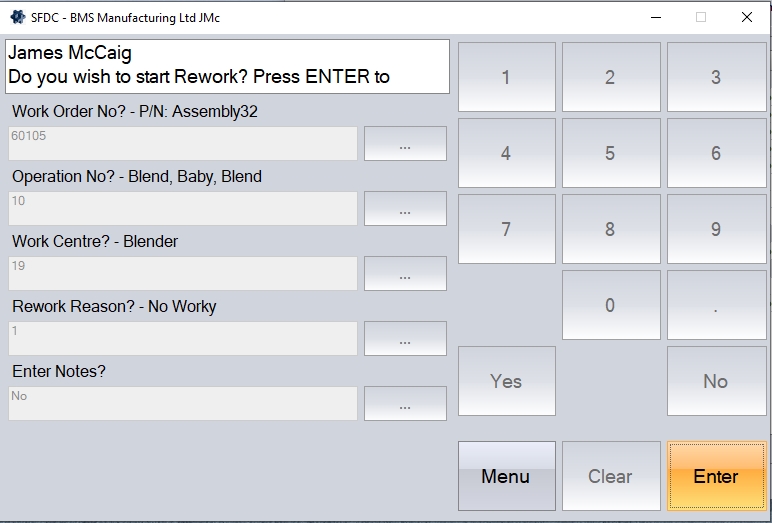
Task: Answer No on the keypad
Action: [x=715, y=381]
